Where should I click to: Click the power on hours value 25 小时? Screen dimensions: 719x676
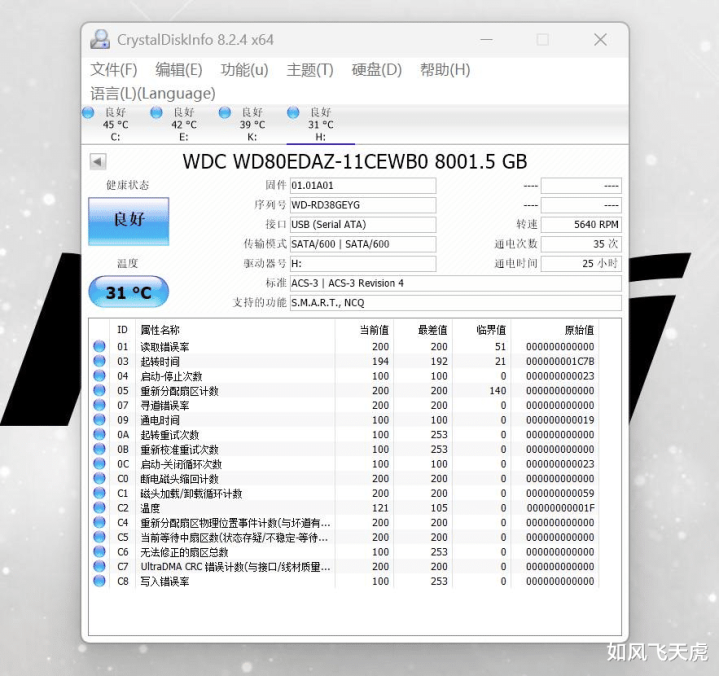click(x=581, y=264)
